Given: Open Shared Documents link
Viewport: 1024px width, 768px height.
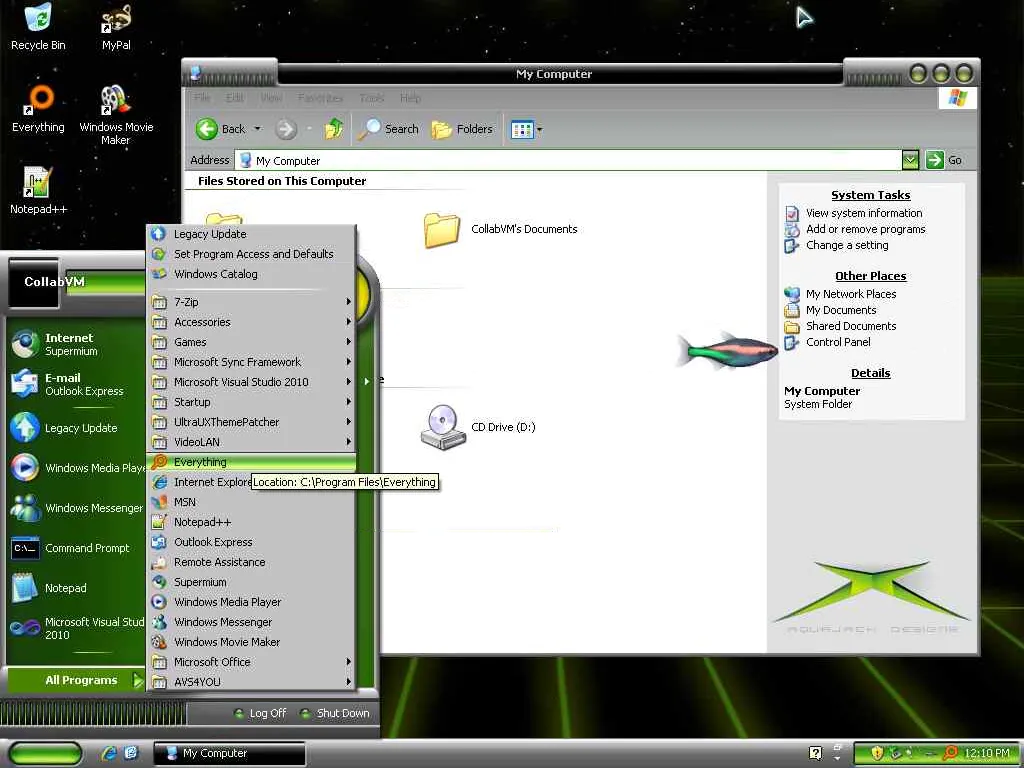Looking at the screenshot, I should [x=850, y=326].
